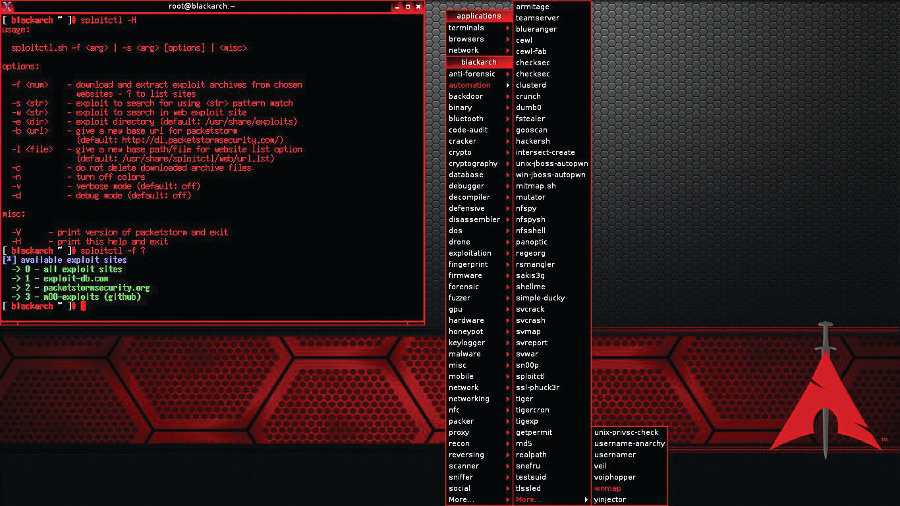Open the reversing category
900x506 pixels.
pyautogui.click(x=479, y=455)
